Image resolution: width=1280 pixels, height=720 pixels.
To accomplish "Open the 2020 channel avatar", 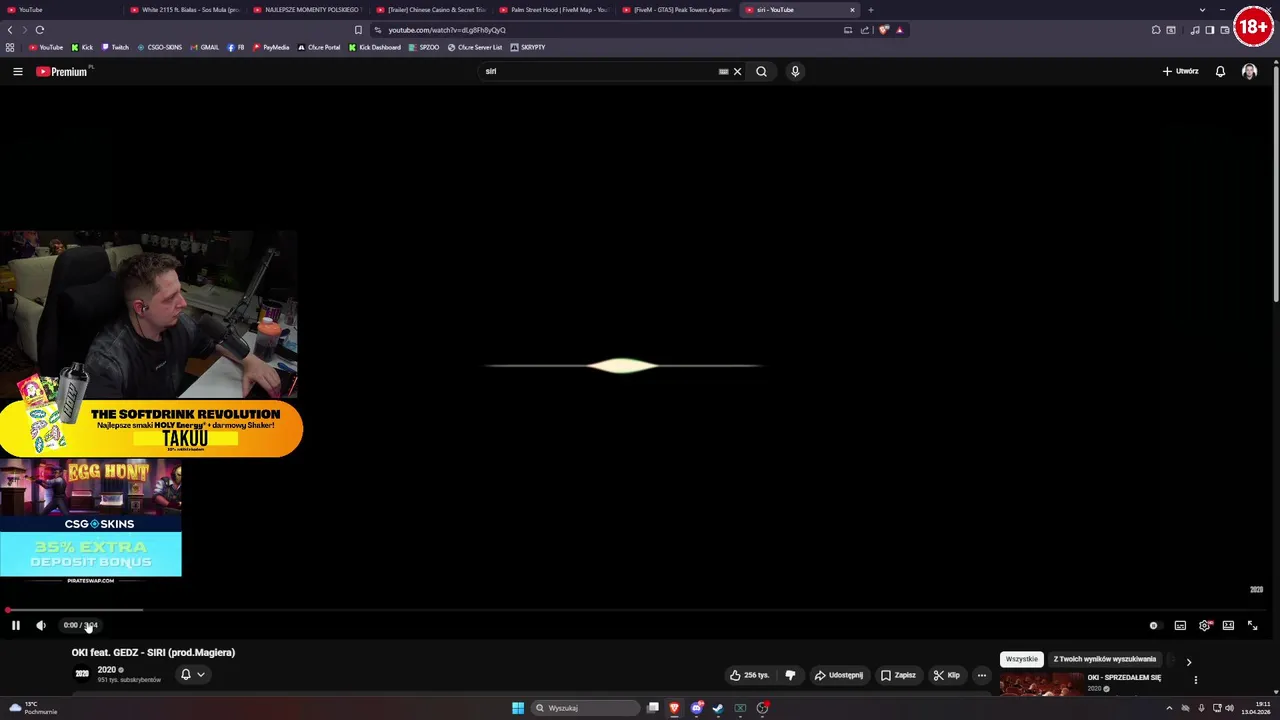I will tap(82, 674).
